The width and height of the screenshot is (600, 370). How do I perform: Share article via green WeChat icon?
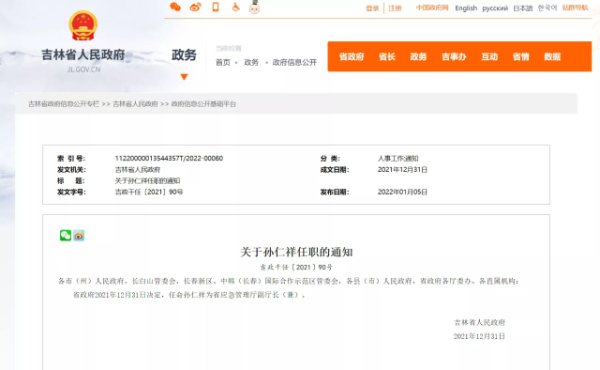pos(65,235)
